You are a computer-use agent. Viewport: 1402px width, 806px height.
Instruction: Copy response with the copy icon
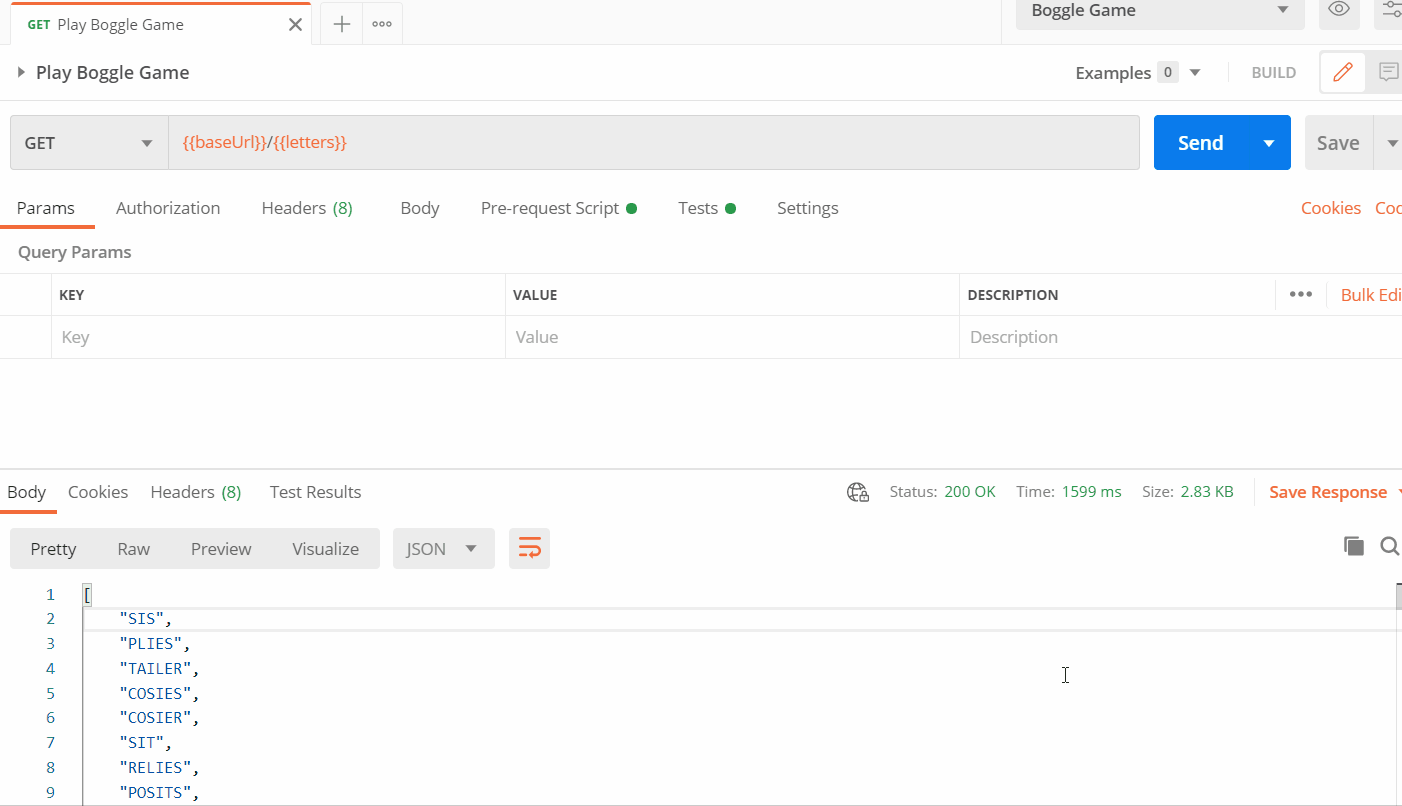(x=1353, y=546)
